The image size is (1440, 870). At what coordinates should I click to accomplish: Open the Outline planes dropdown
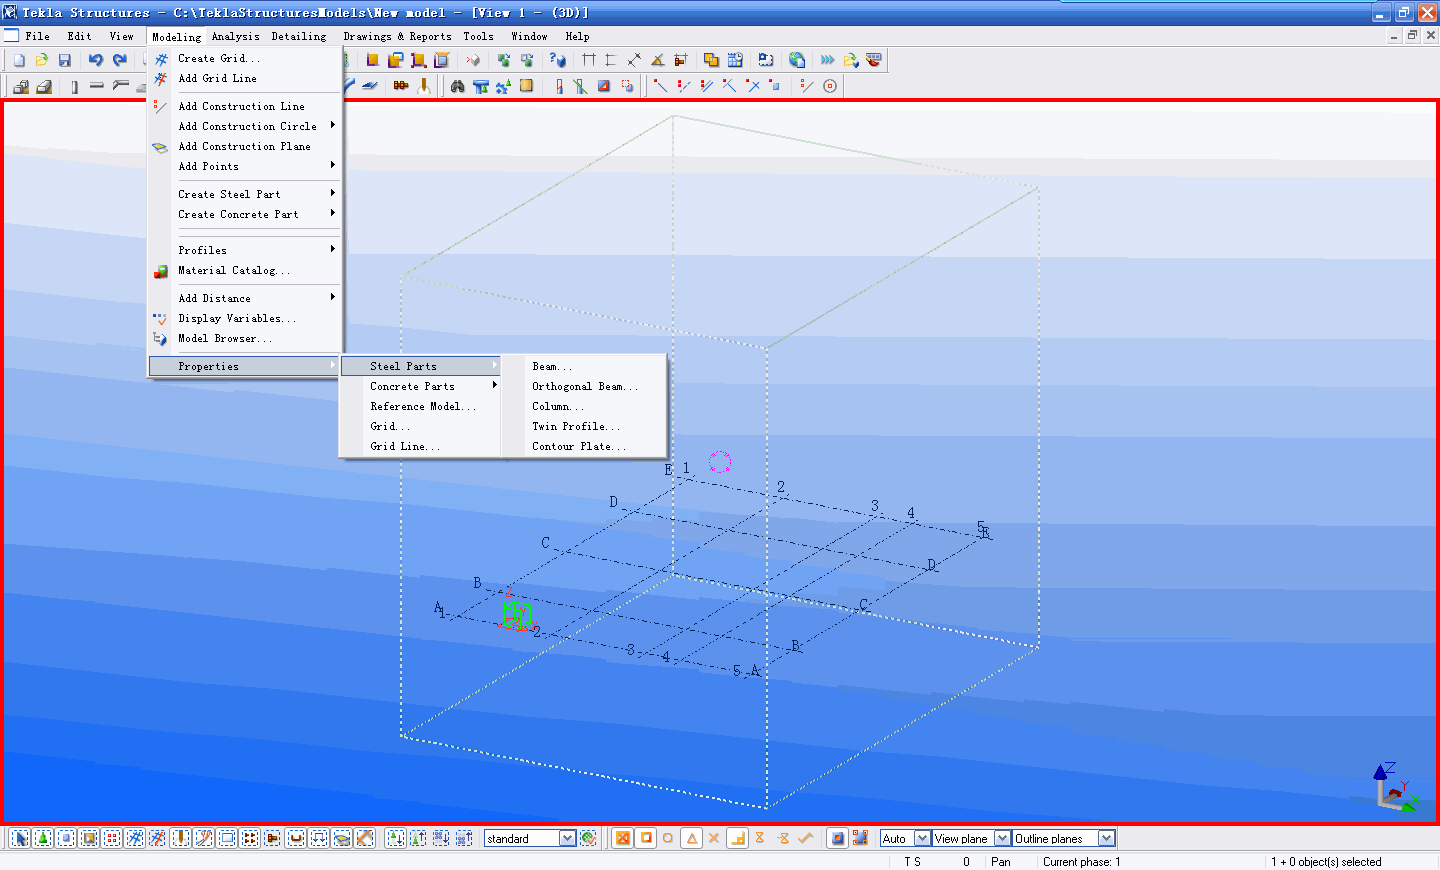1106,838
